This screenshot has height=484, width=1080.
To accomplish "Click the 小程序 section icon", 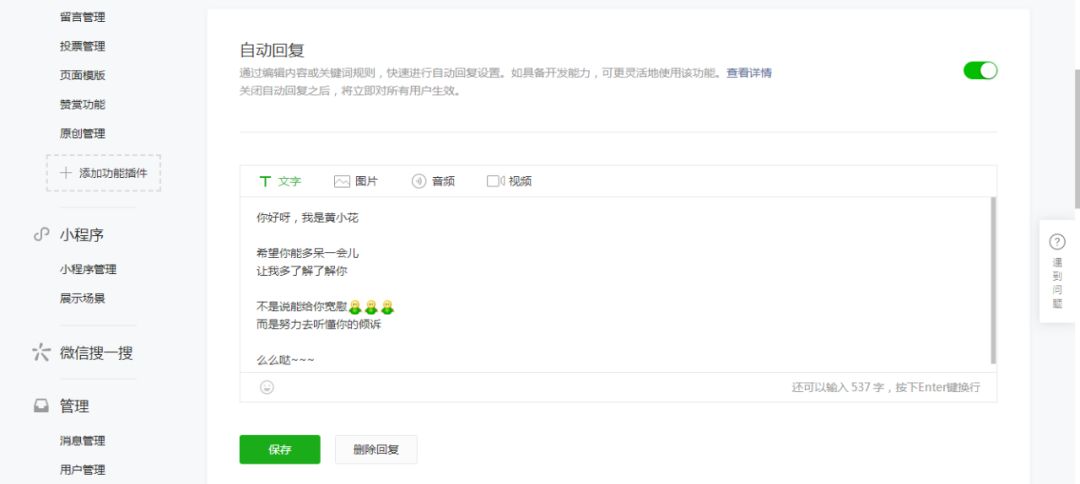I will coord(41,234).
